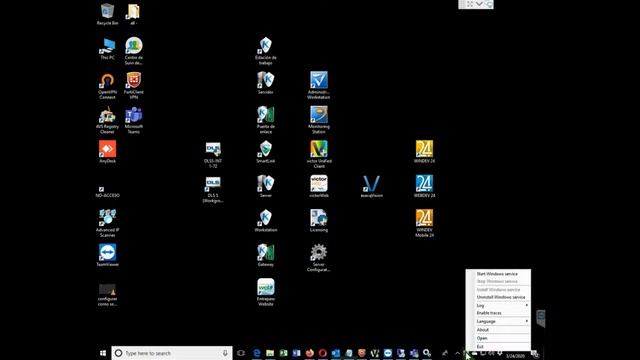Select the SmartLink desktop shortcut
The height and width of the screenshot is (360, 640).
[266, 152]
